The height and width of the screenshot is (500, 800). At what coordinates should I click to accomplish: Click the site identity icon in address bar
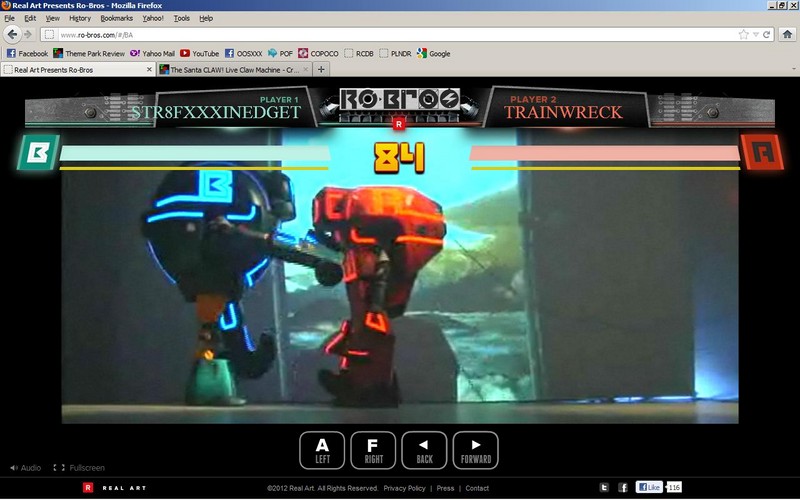[x=49, y=35]
